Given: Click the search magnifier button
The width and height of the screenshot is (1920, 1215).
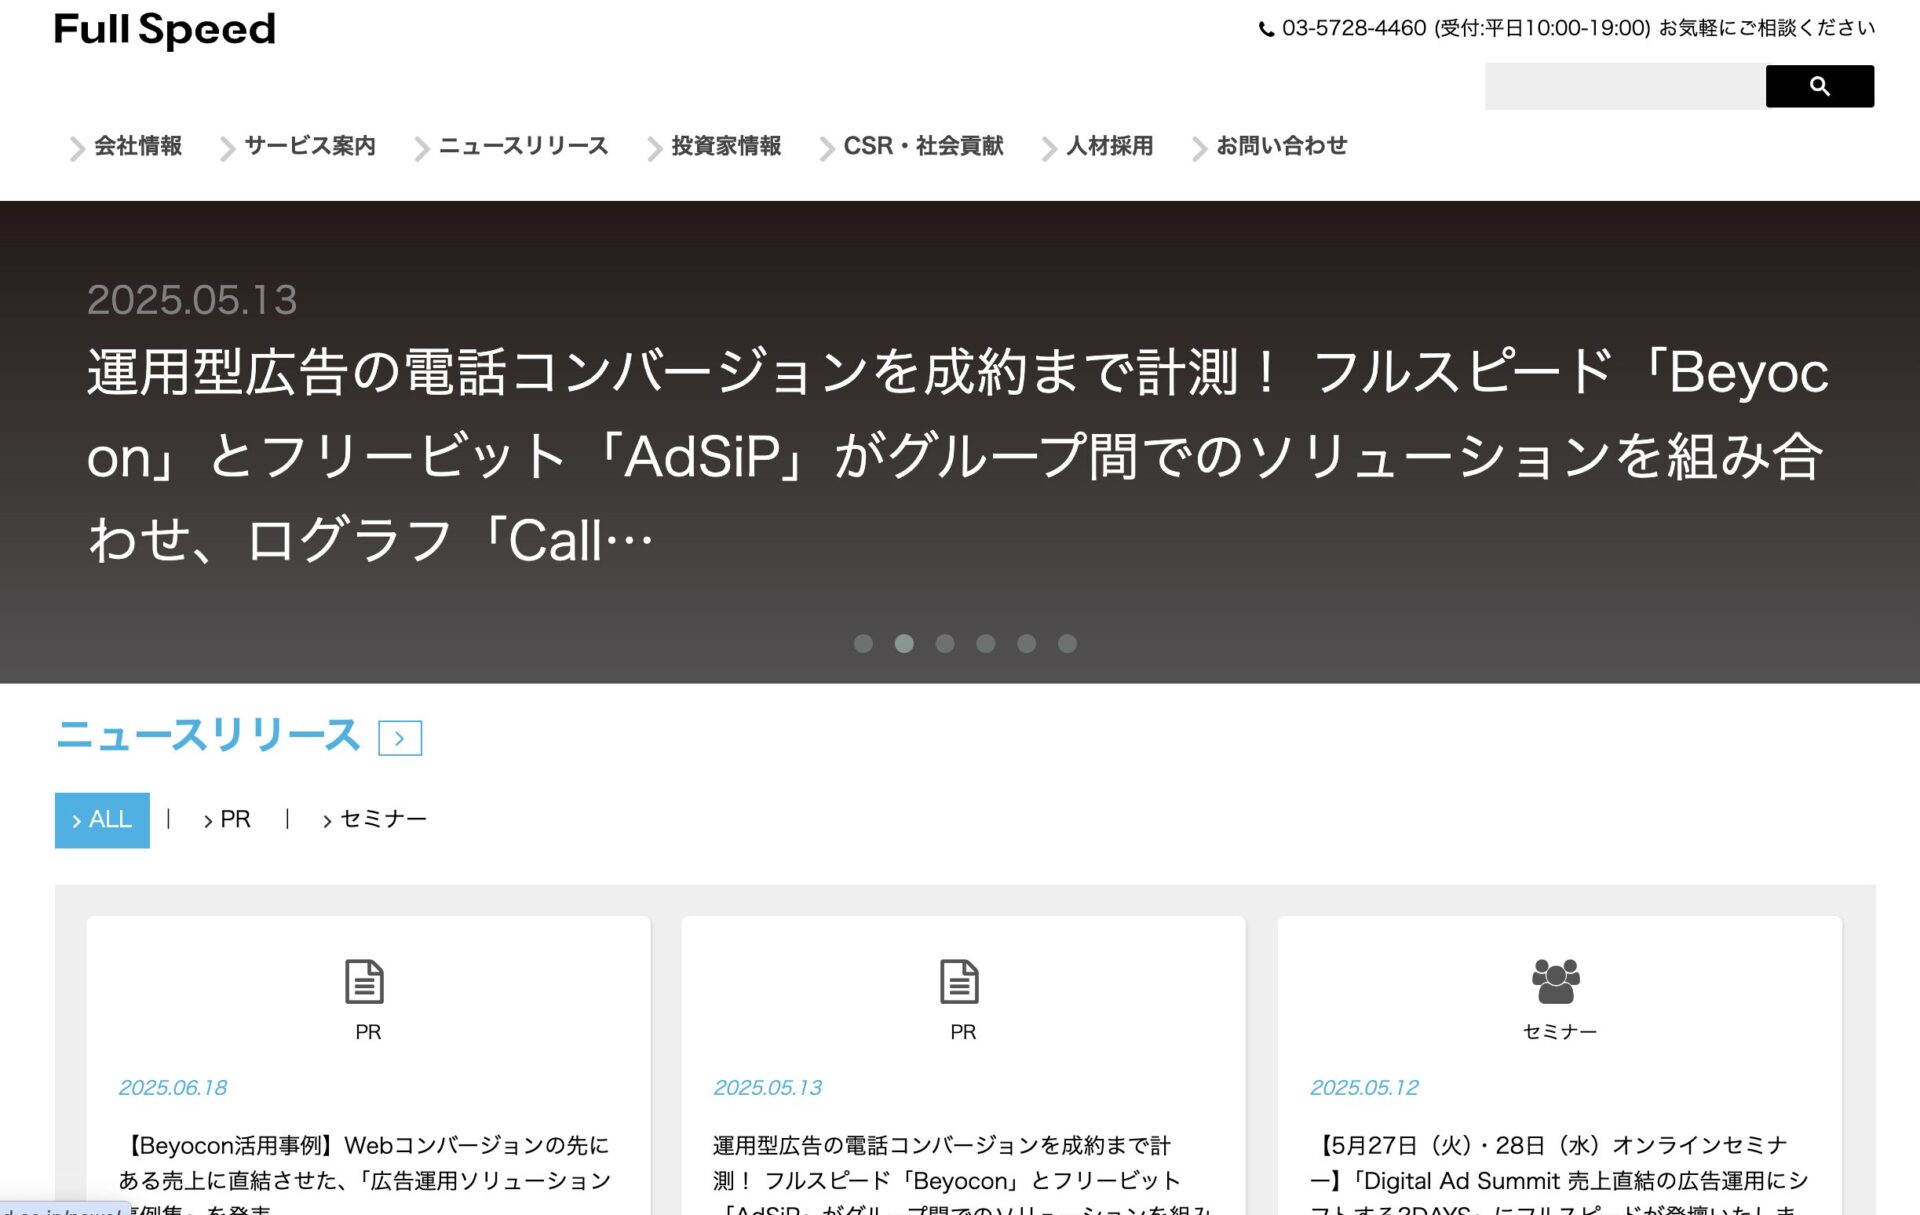Looking at the screenshot, I should click(x=1819, y=86).
